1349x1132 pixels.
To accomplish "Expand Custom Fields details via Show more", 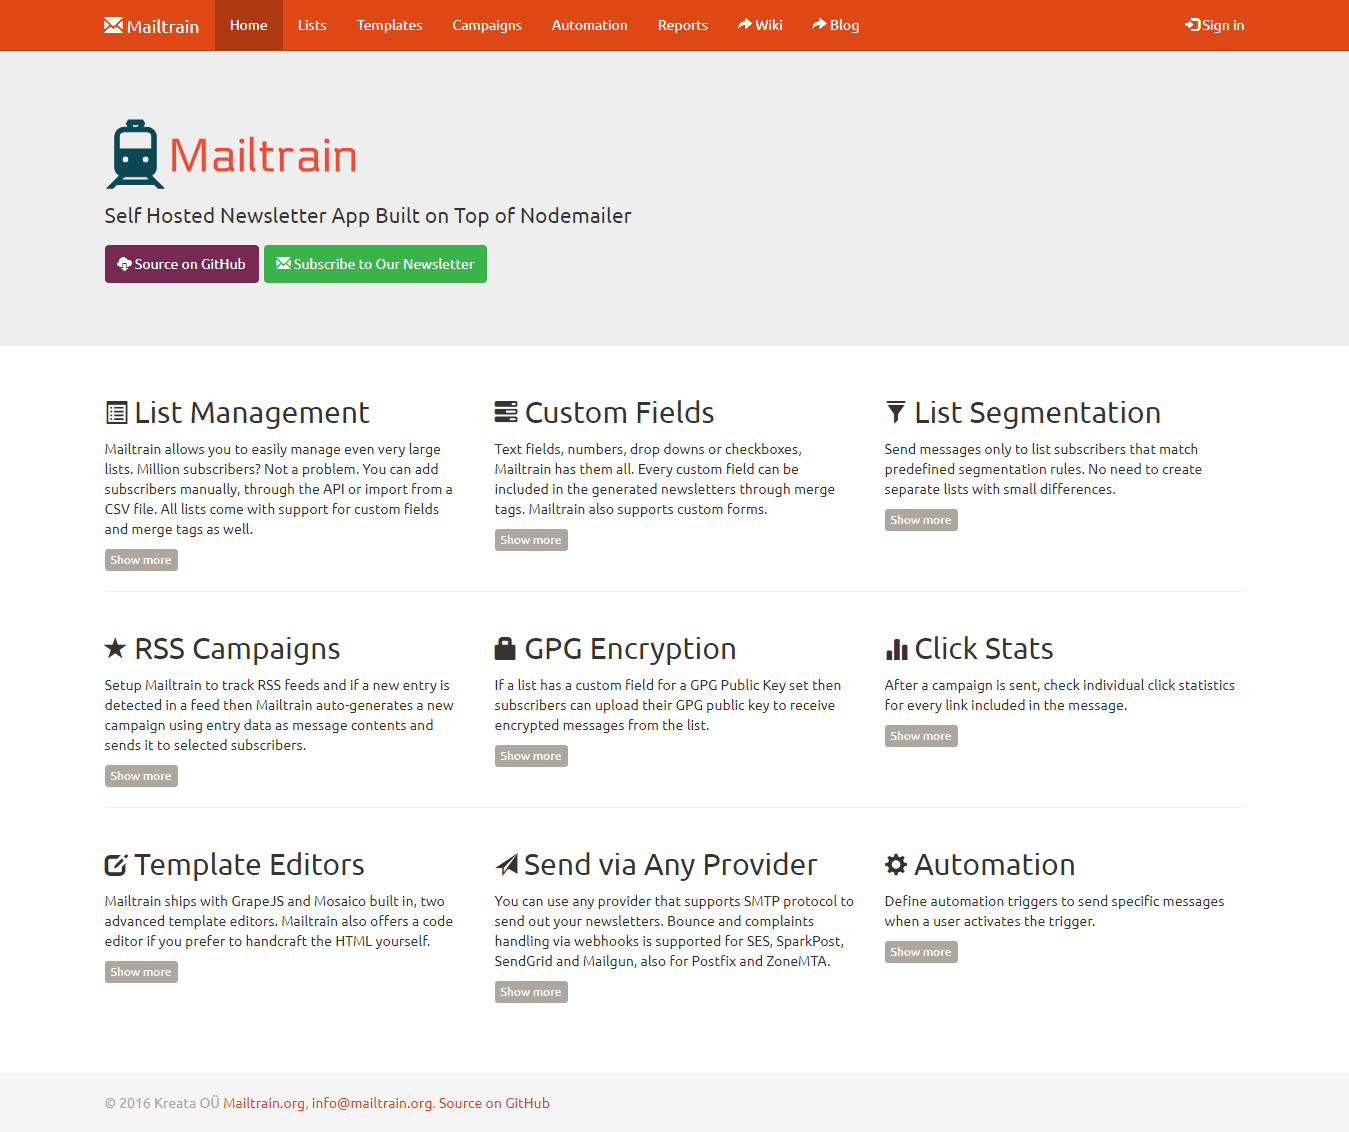I will coord(531,540).
